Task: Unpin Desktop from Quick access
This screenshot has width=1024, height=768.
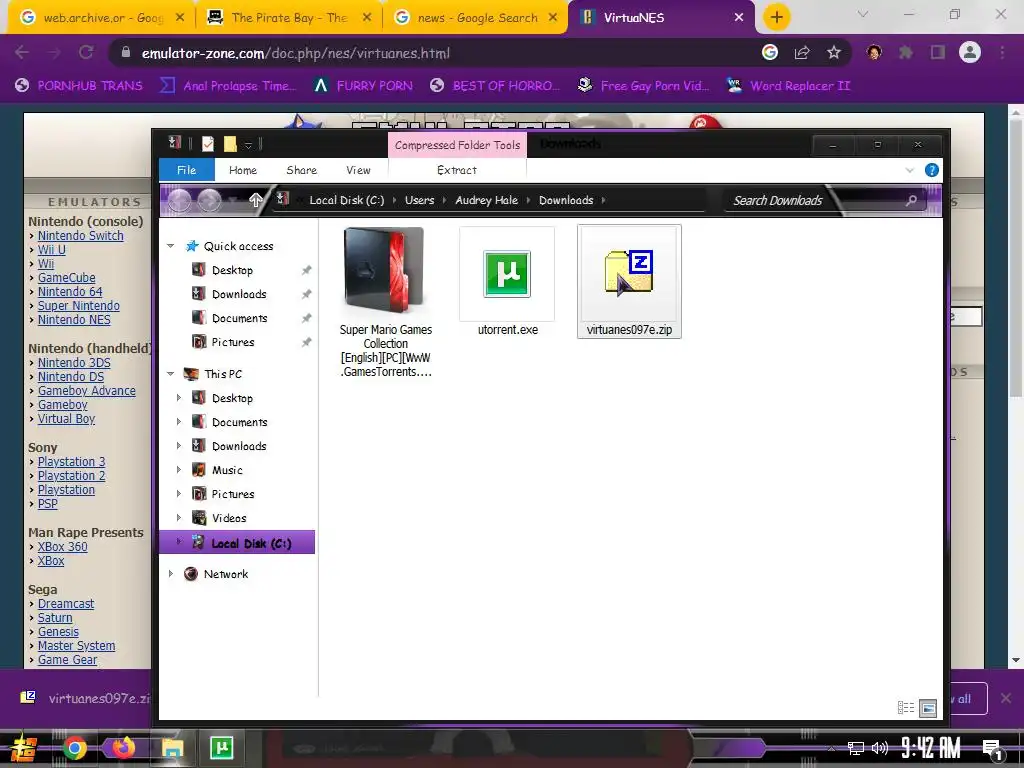Action: (x=306, y=270)
